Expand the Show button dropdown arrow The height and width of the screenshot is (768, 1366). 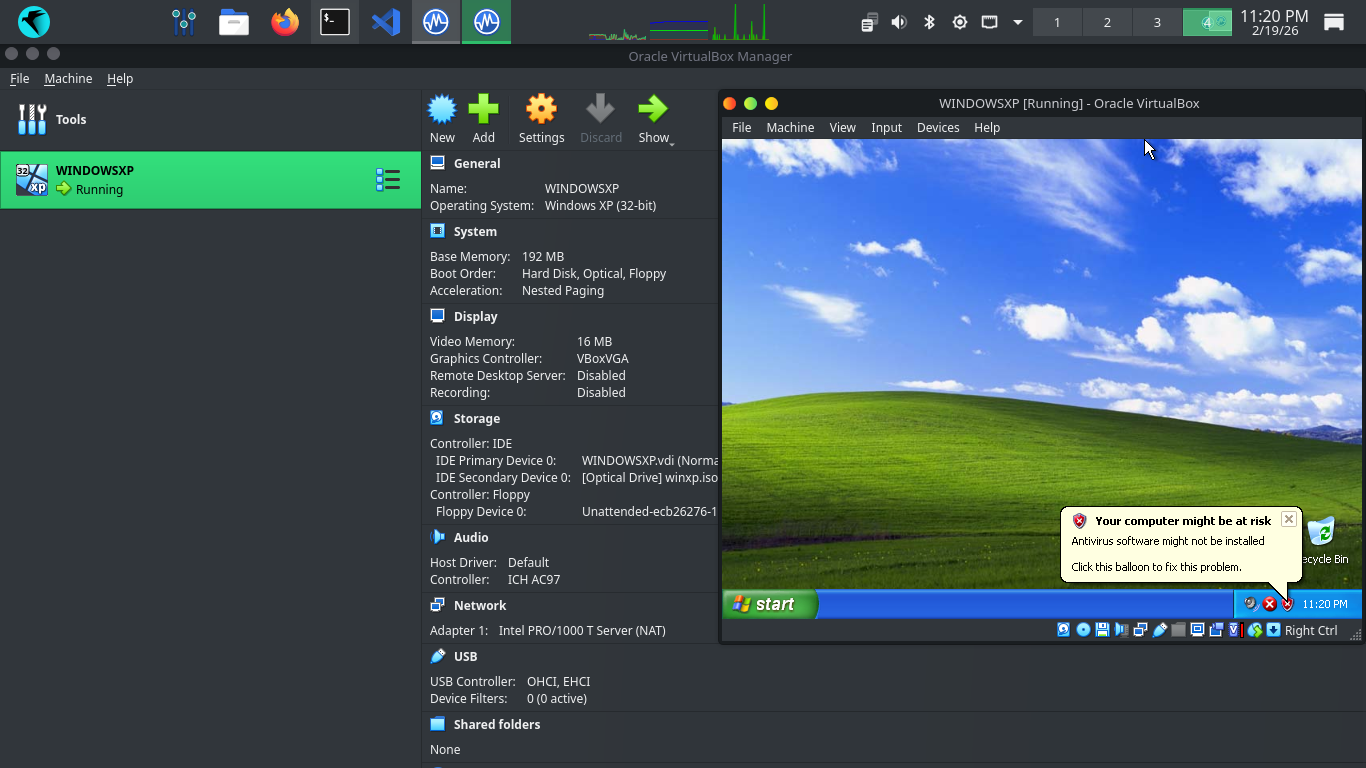coord(672,144)
